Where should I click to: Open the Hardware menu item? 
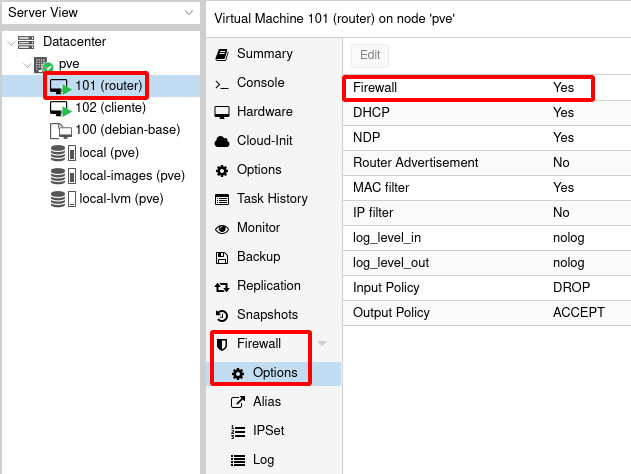(x=264, y=112)
